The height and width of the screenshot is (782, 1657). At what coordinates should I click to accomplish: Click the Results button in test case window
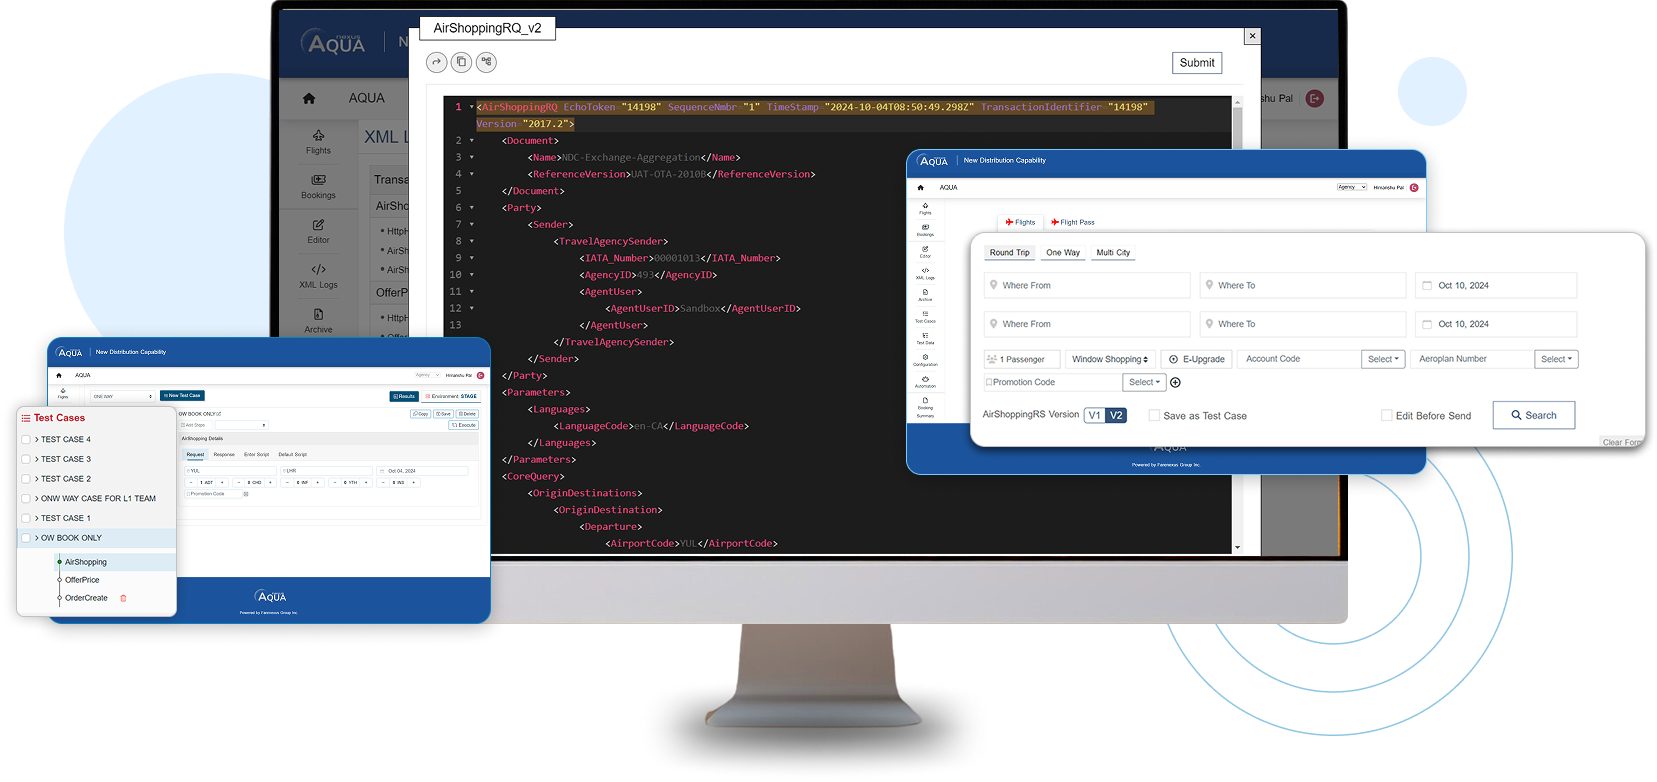(404, 396)
